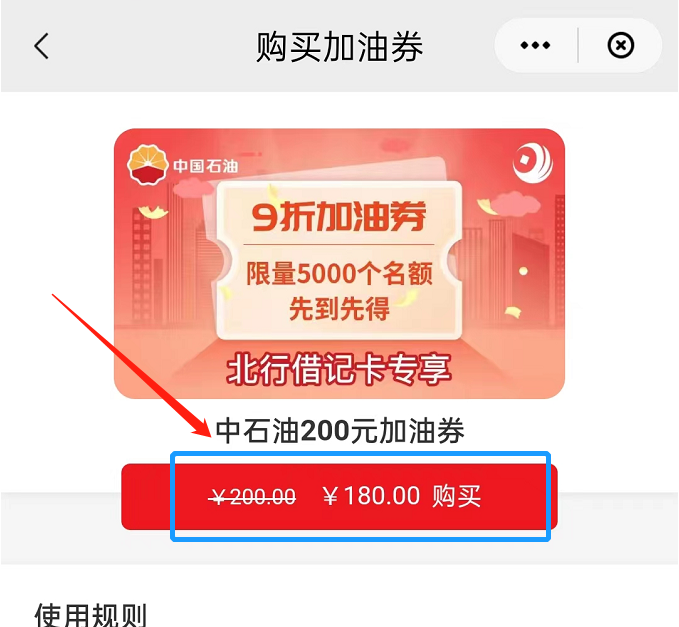
Task: Close the mini program with the circled X
Action: [x=621, y=45]
